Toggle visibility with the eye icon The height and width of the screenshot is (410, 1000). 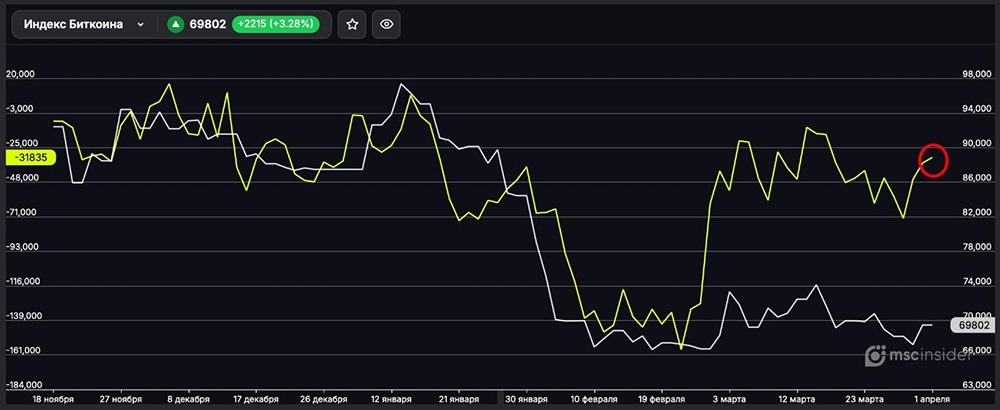pos(386,24)
